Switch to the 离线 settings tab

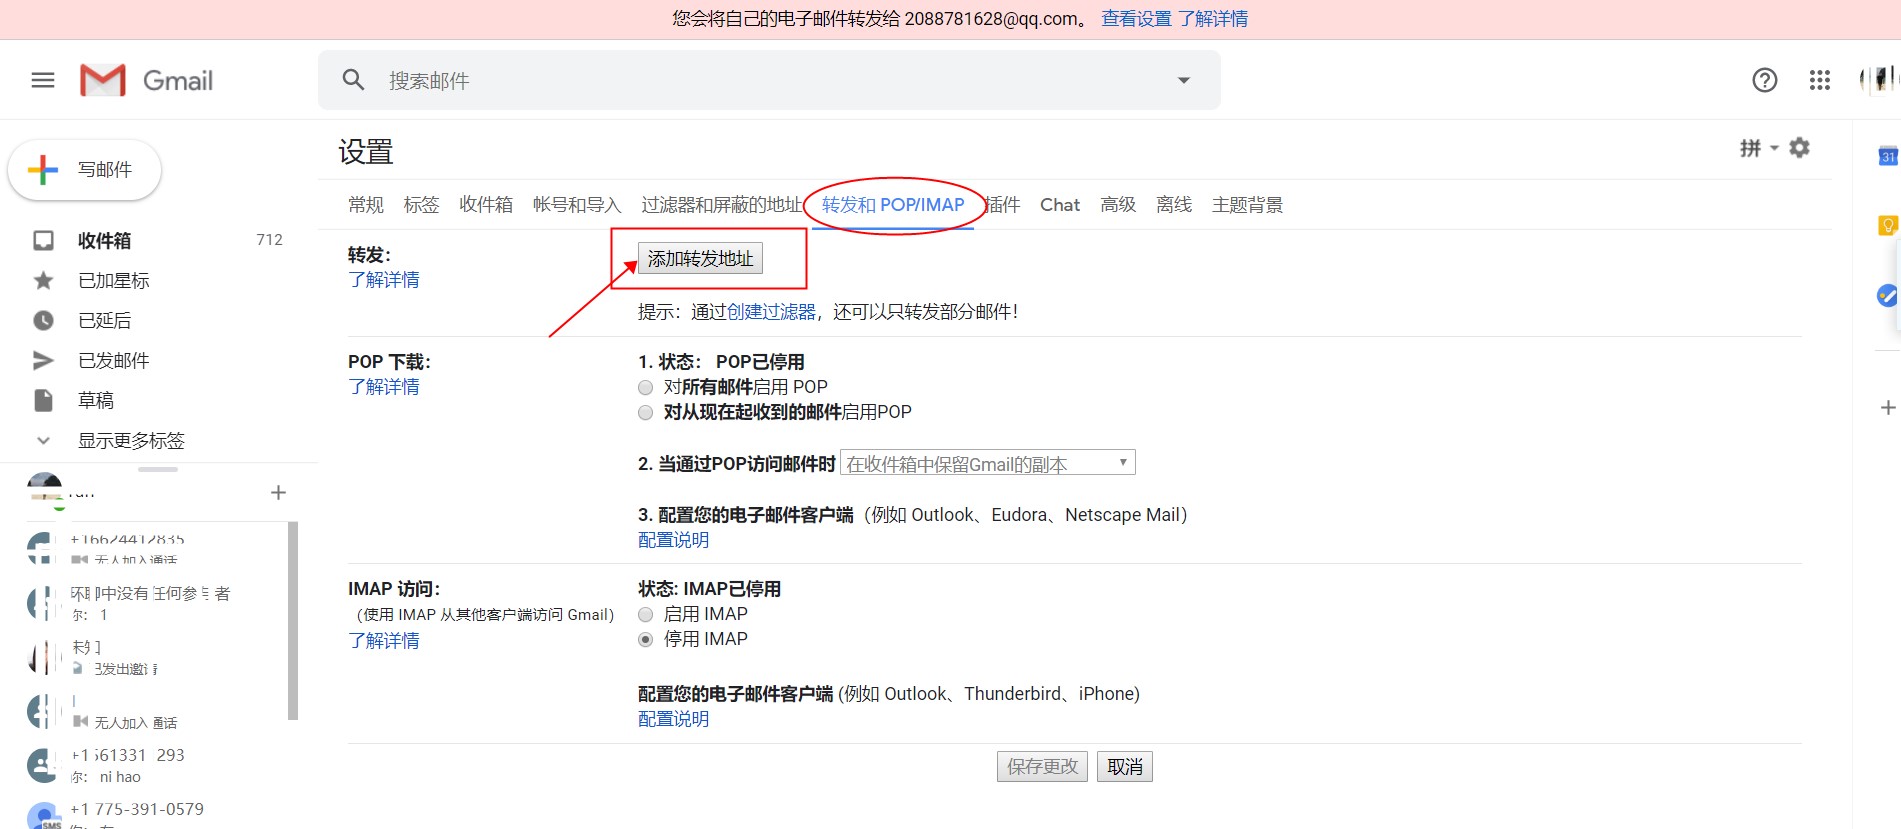point(1174,205)
